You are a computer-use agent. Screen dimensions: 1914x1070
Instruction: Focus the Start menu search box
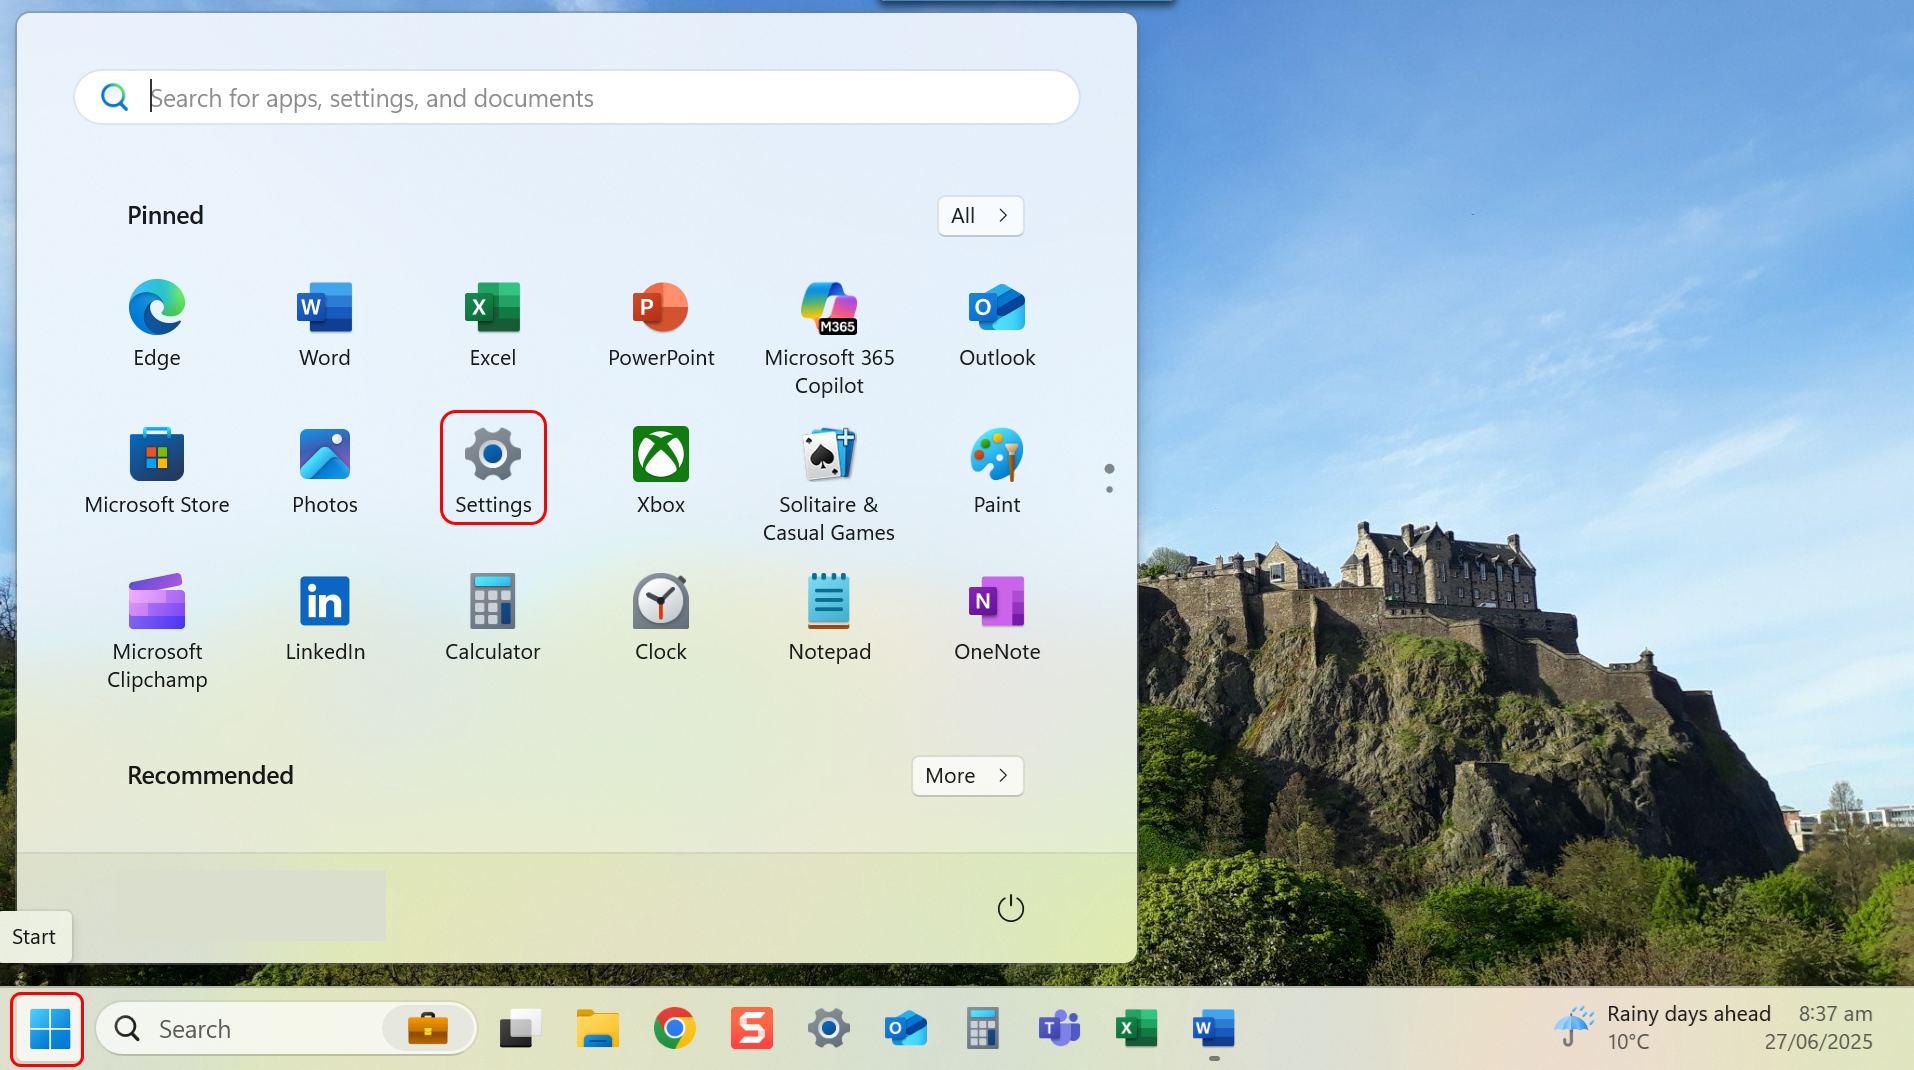(x=577, y=98)
